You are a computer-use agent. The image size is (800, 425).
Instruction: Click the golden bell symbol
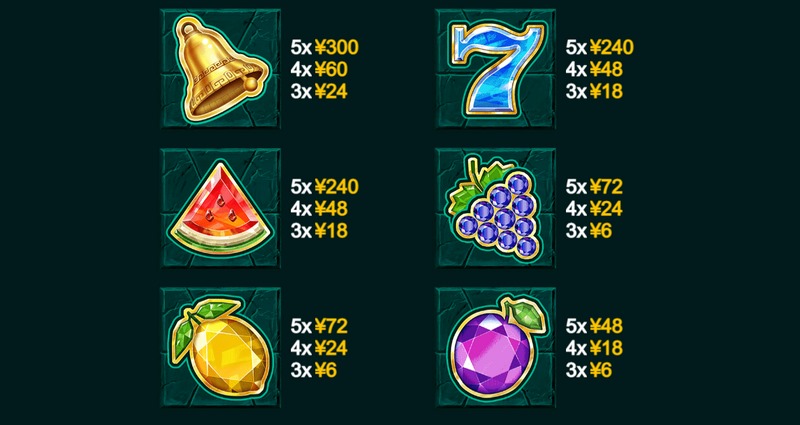(220, 68)
